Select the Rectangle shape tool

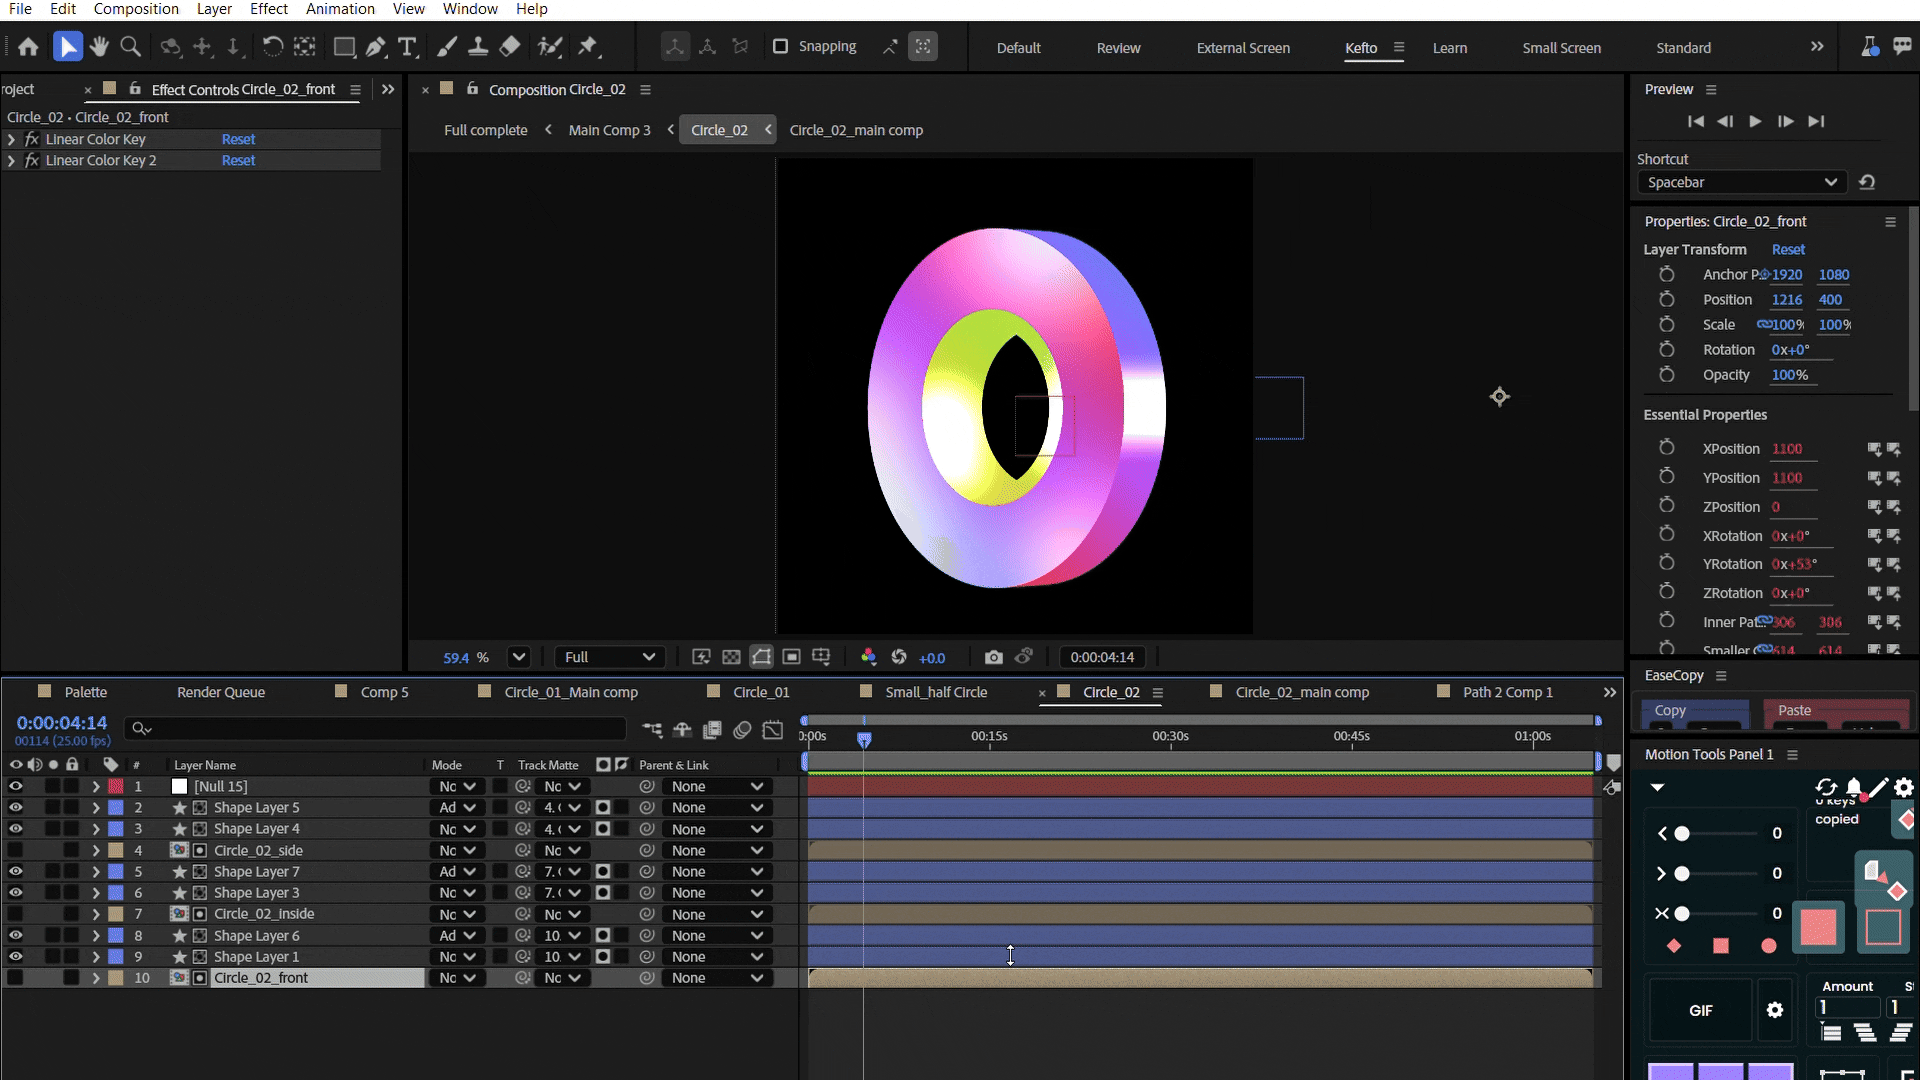pyautogui.click(x=343, y=47)
